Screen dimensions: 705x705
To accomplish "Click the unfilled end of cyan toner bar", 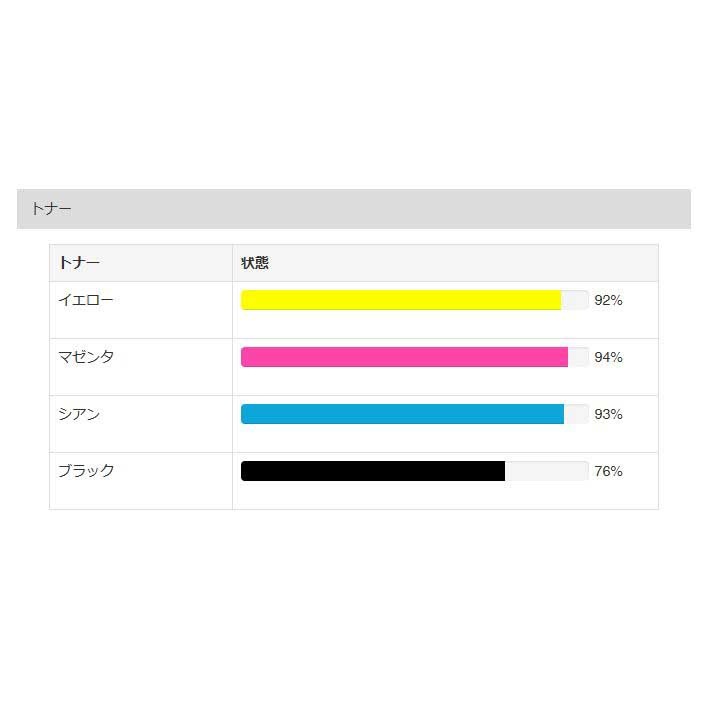I will (576, 414).
